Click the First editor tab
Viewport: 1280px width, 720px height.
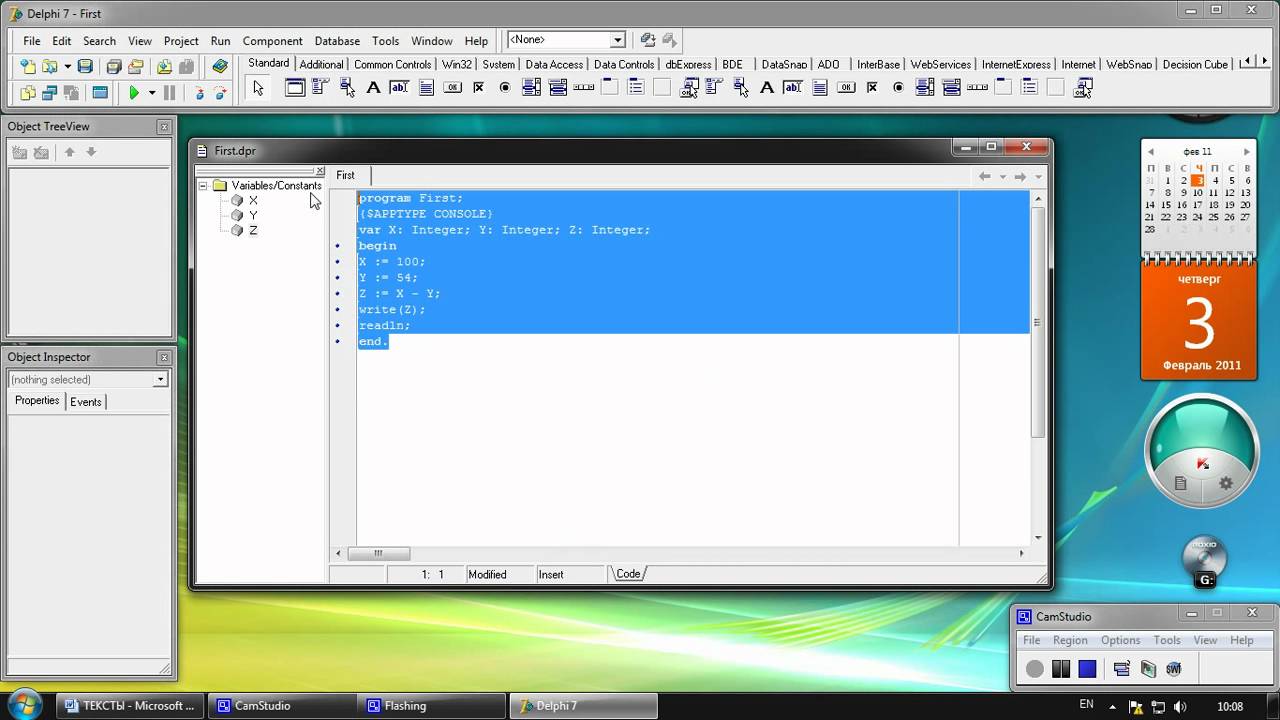click(345, 175)
